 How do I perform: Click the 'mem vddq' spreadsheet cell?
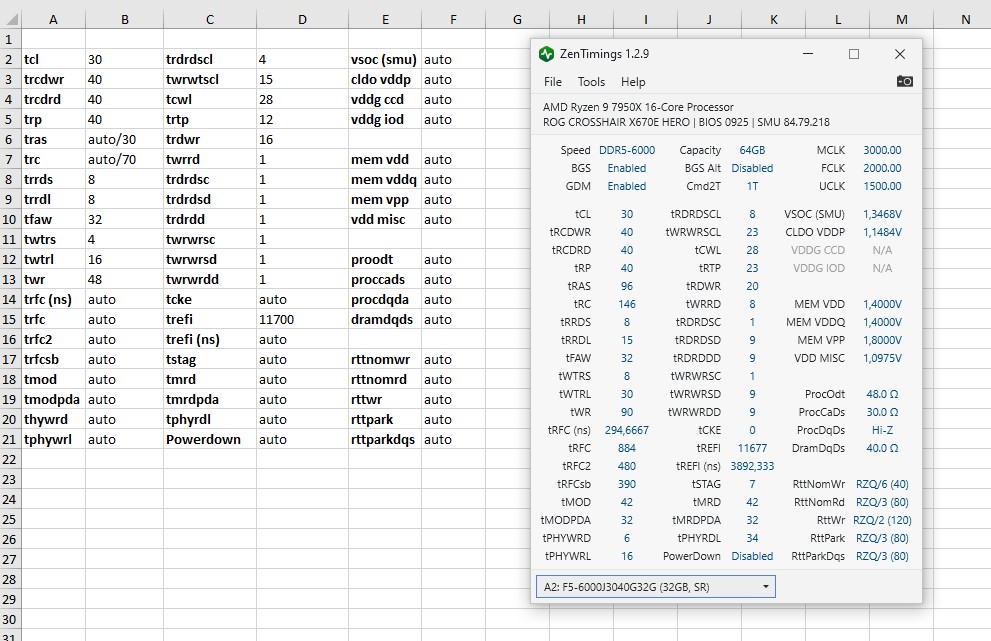385,180
